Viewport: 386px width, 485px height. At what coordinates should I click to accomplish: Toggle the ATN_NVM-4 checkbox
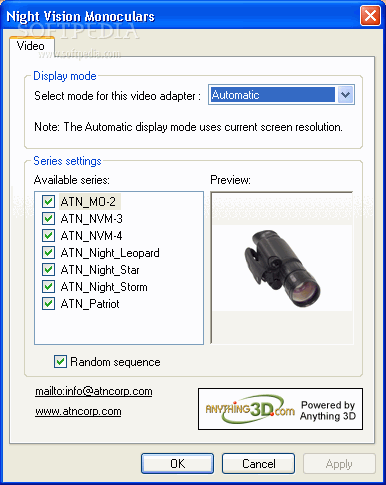(48, 235)
